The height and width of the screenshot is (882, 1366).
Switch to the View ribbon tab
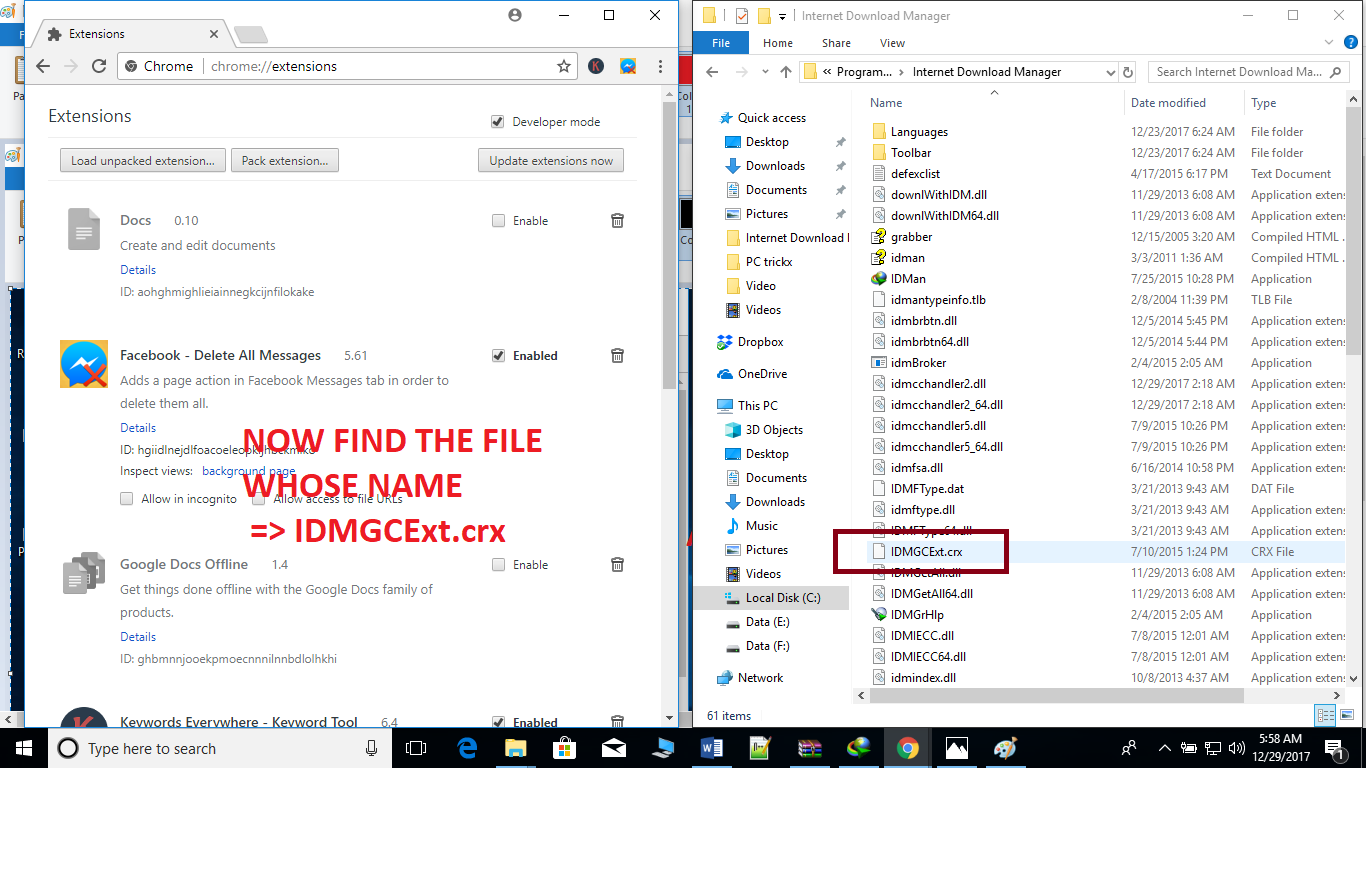[x=892, y=42]
